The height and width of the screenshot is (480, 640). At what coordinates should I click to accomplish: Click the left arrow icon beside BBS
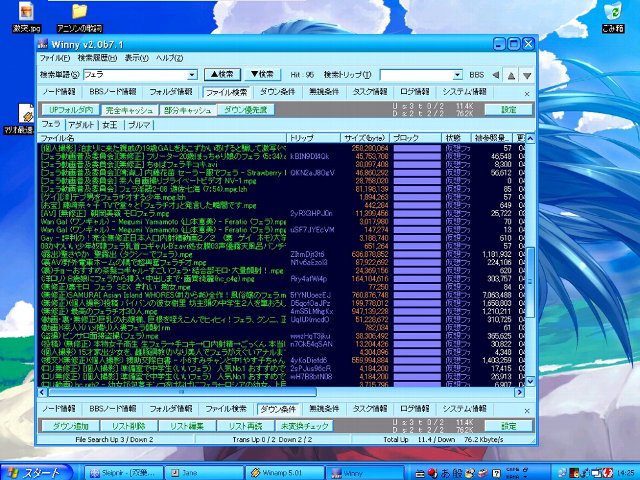(x=496, y=75)
